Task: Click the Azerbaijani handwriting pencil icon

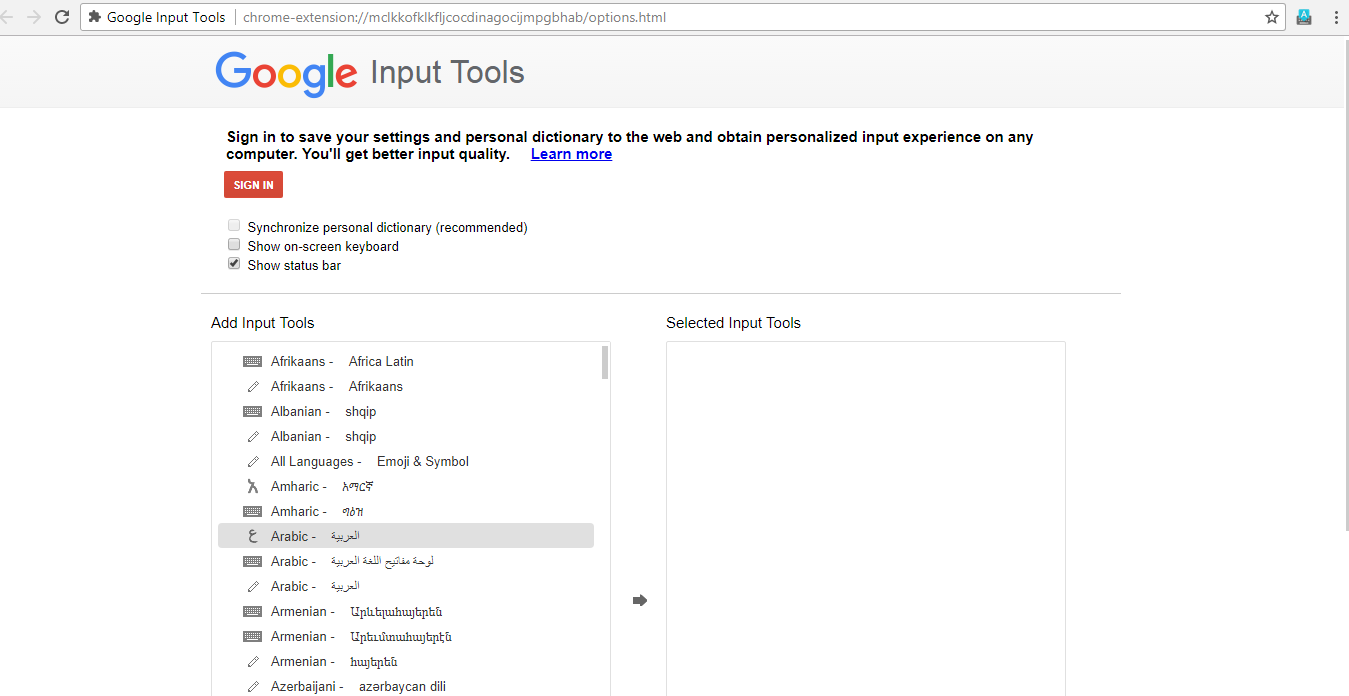Action: tap(253, 687)
